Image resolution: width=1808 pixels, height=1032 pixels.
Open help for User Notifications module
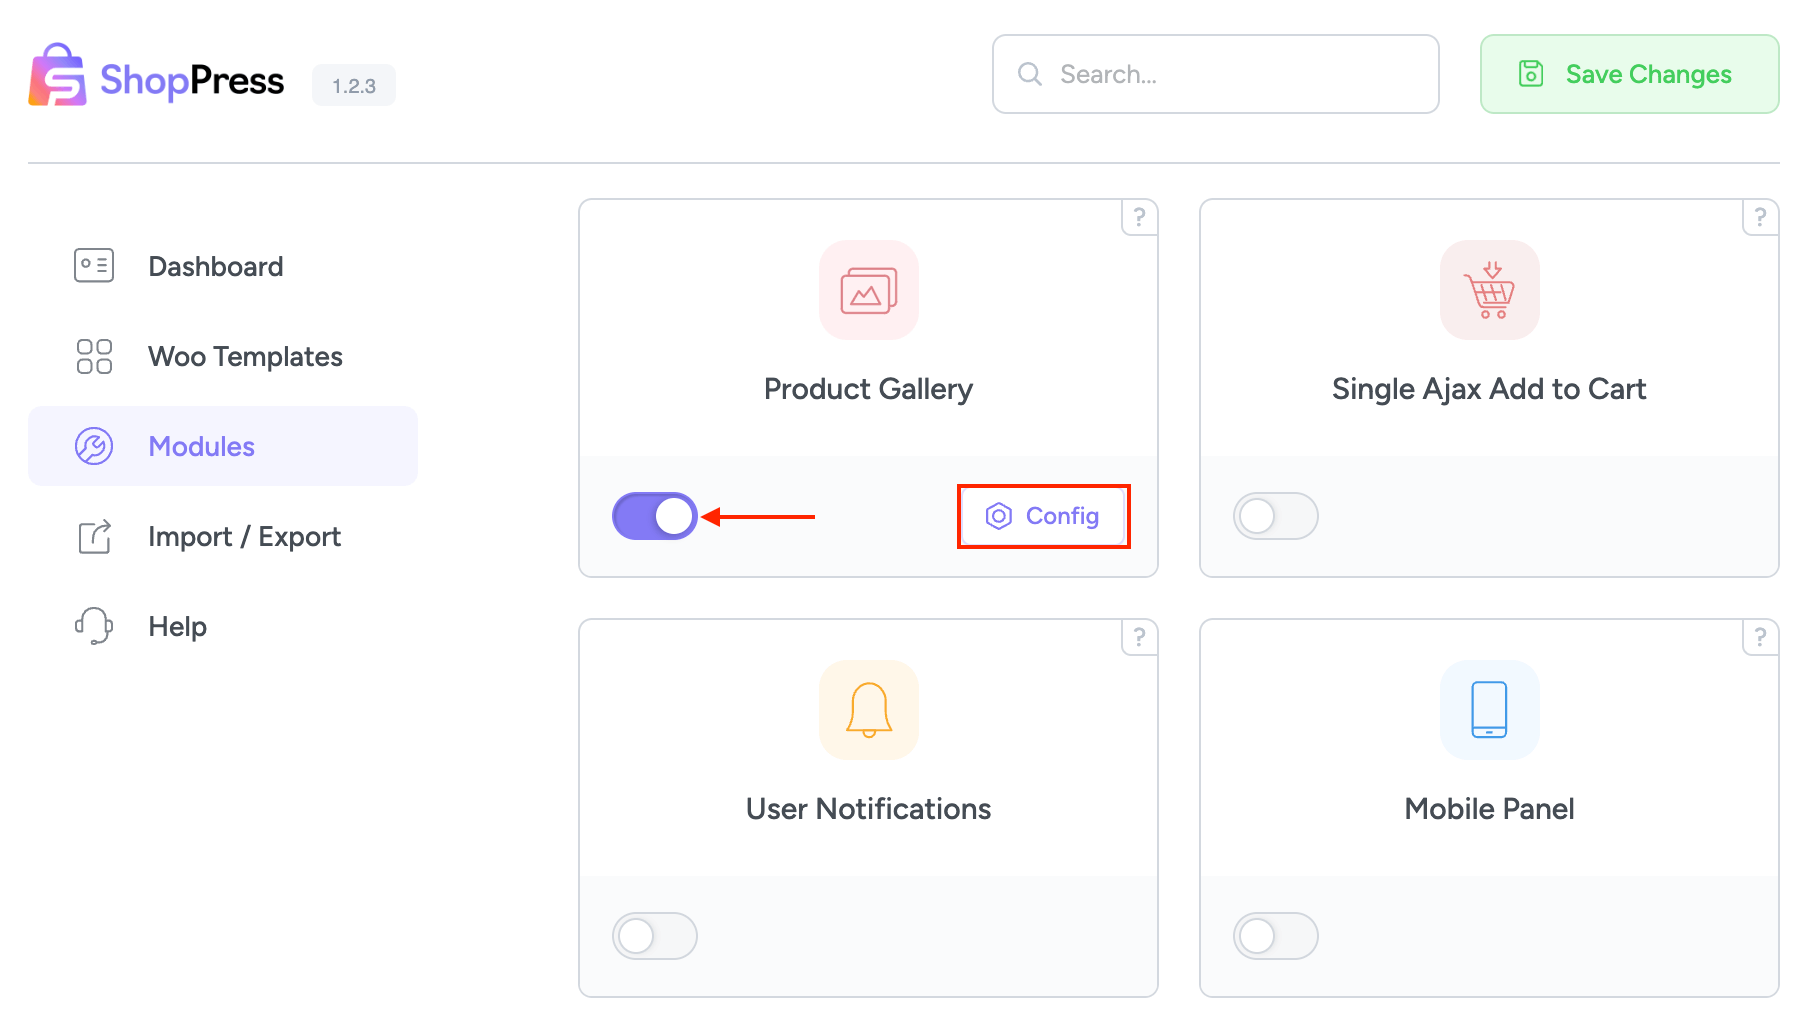1139,637
